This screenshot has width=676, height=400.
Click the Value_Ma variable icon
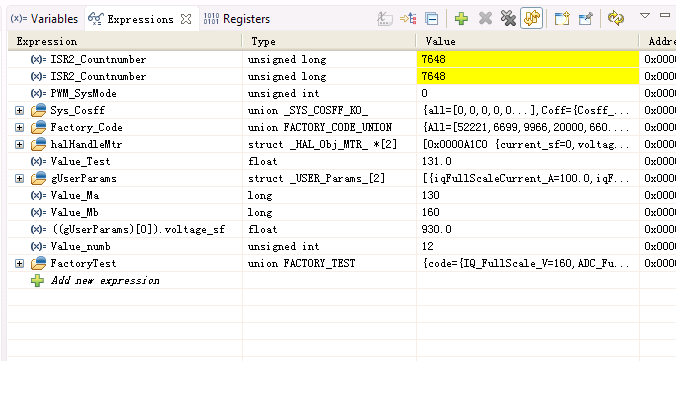(38, 195)
